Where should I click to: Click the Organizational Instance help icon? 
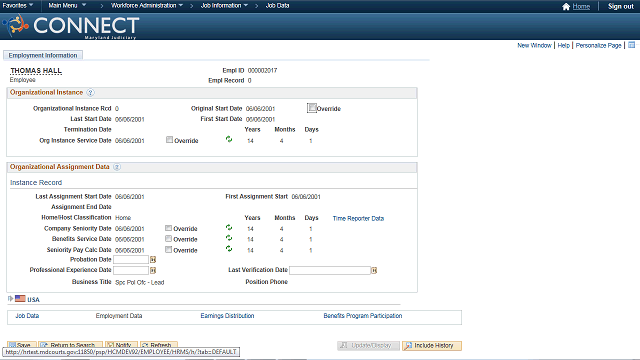[x=91, y=93]
